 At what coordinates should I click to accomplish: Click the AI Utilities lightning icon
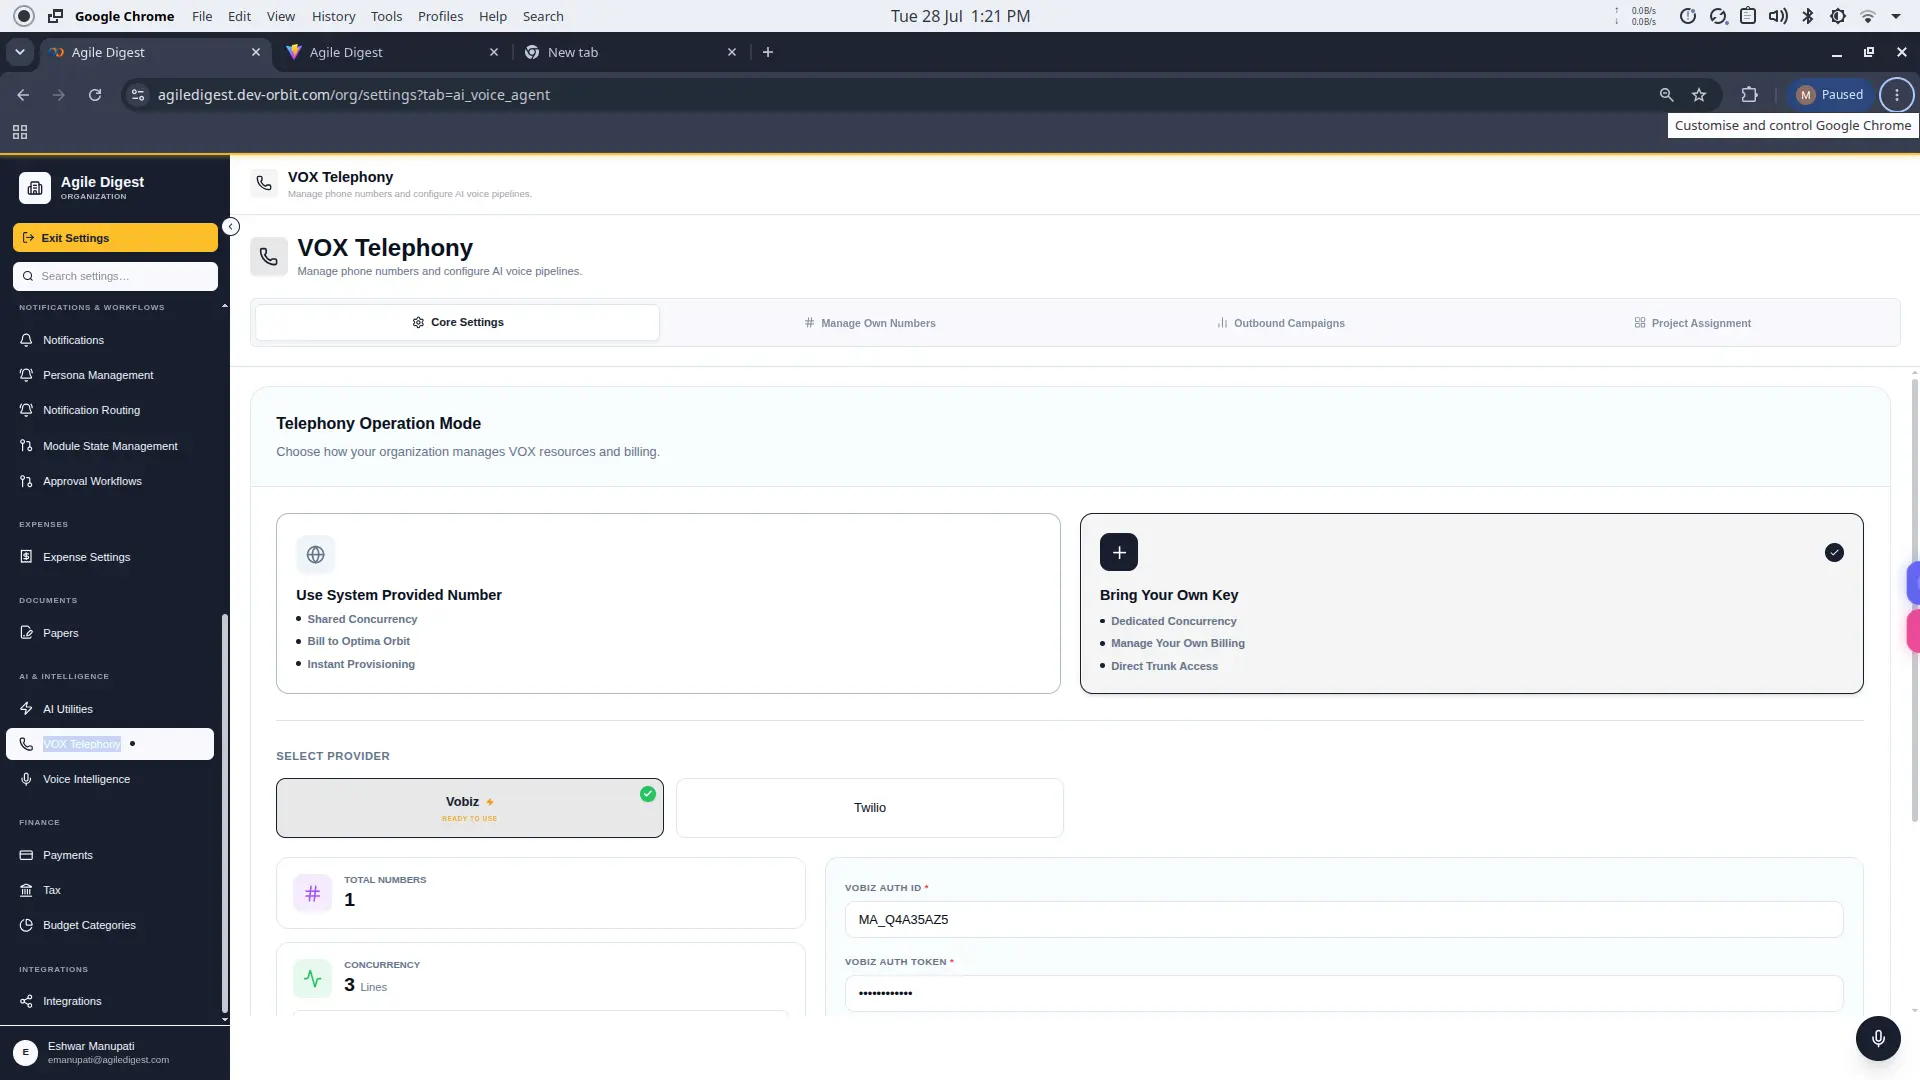tap(26, 709)
